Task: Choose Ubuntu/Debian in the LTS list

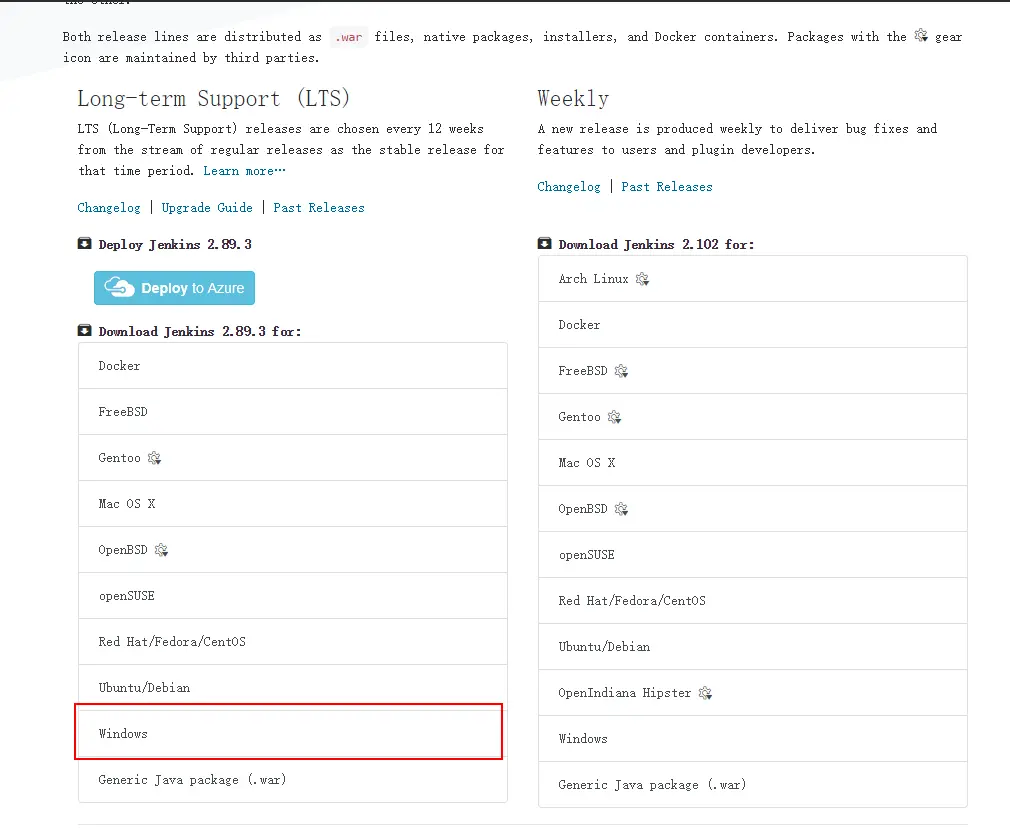Action: 292,688
